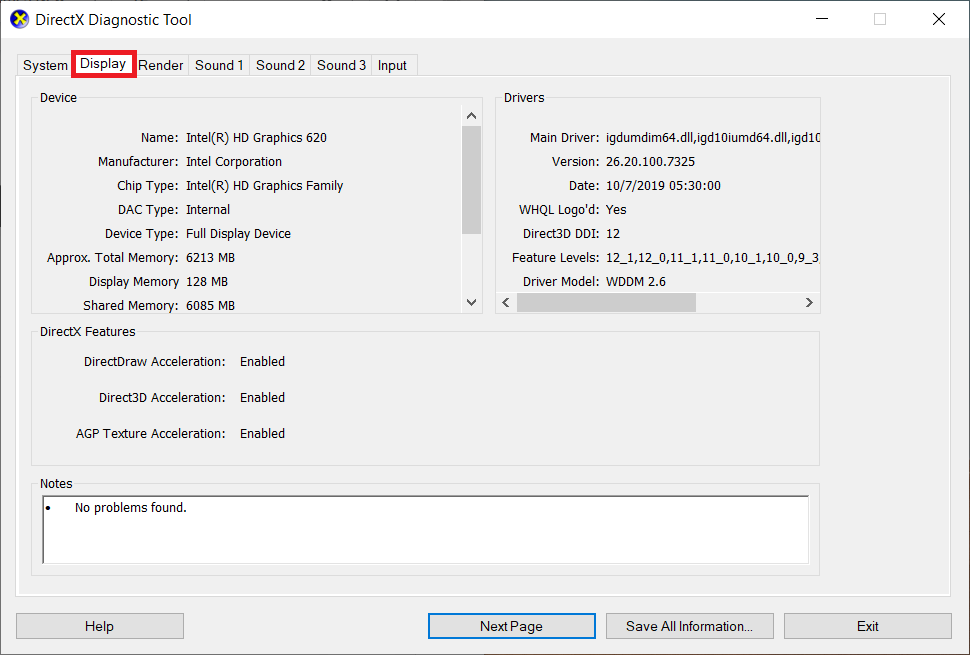The image size is (970, 655).
Task: Switch to the System tab
Action: [x=45, y=65]
